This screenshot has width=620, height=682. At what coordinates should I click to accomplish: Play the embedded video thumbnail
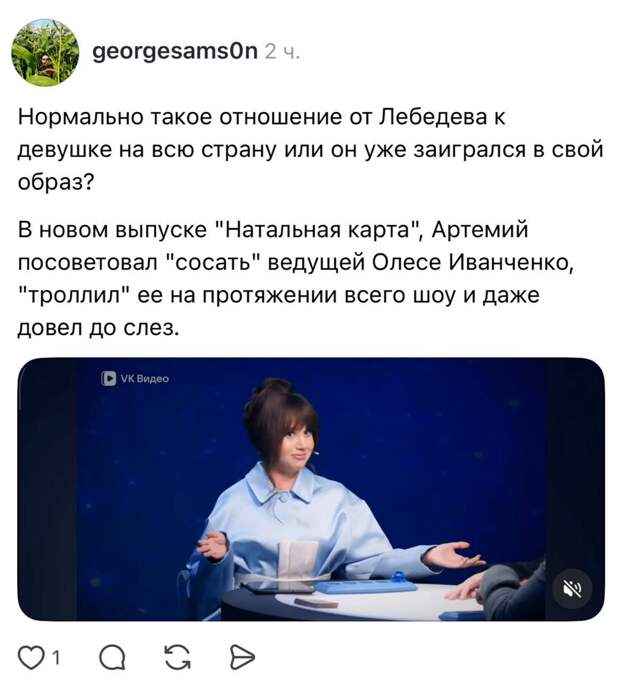click(310, 488)
